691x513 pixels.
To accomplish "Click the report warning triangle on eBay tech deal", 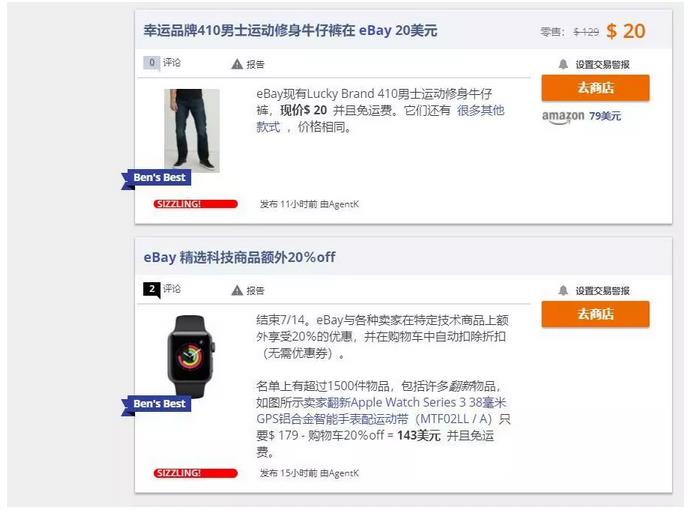I will (x=237, y=290).
